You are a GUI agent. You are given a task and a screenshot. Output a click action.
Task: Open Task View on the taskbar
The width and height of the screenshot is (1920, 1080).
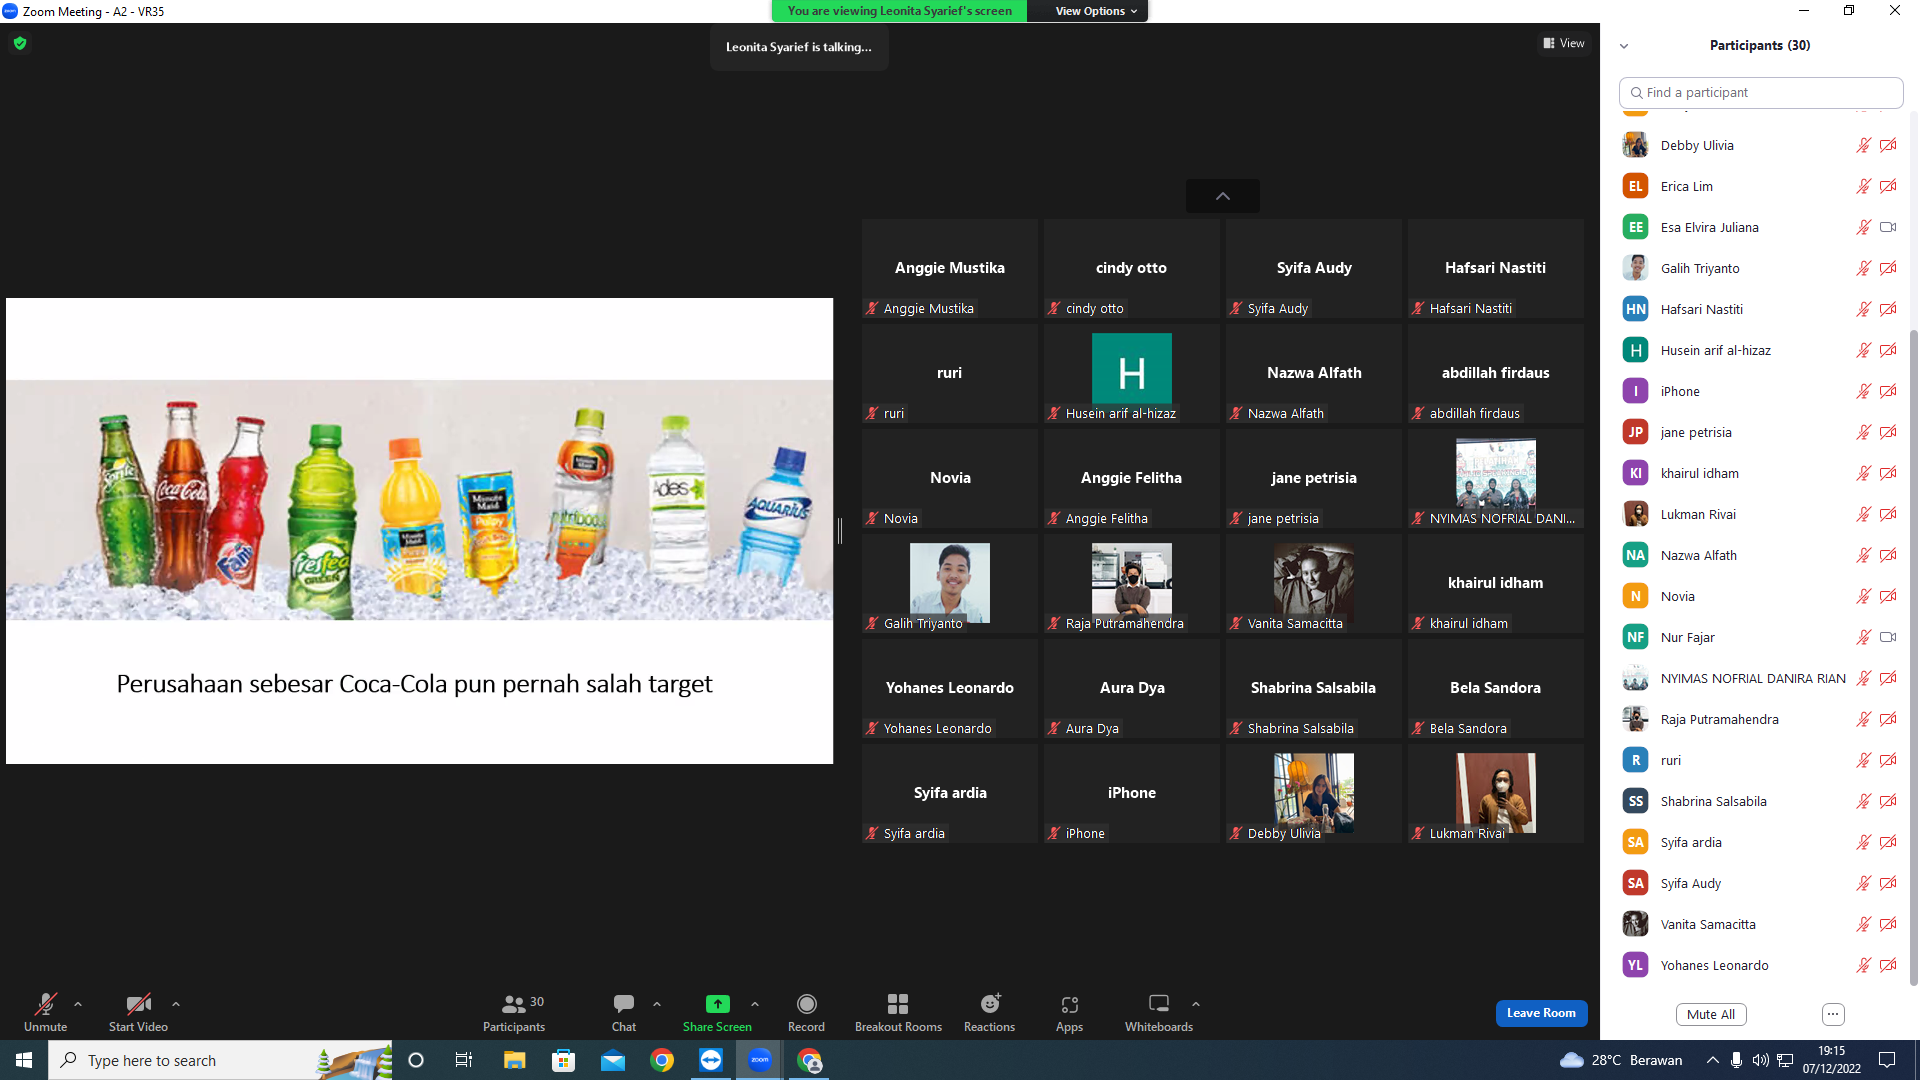(464, 1060)
